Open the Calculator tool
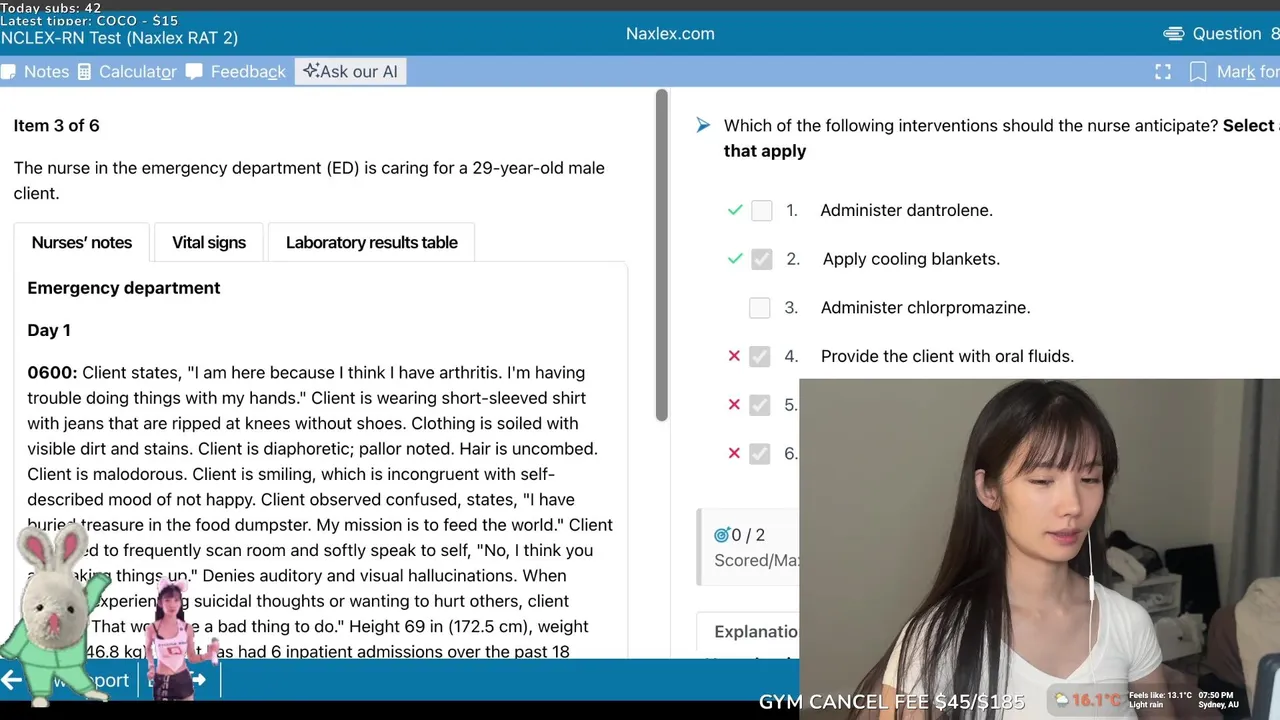 click(127, 72)
